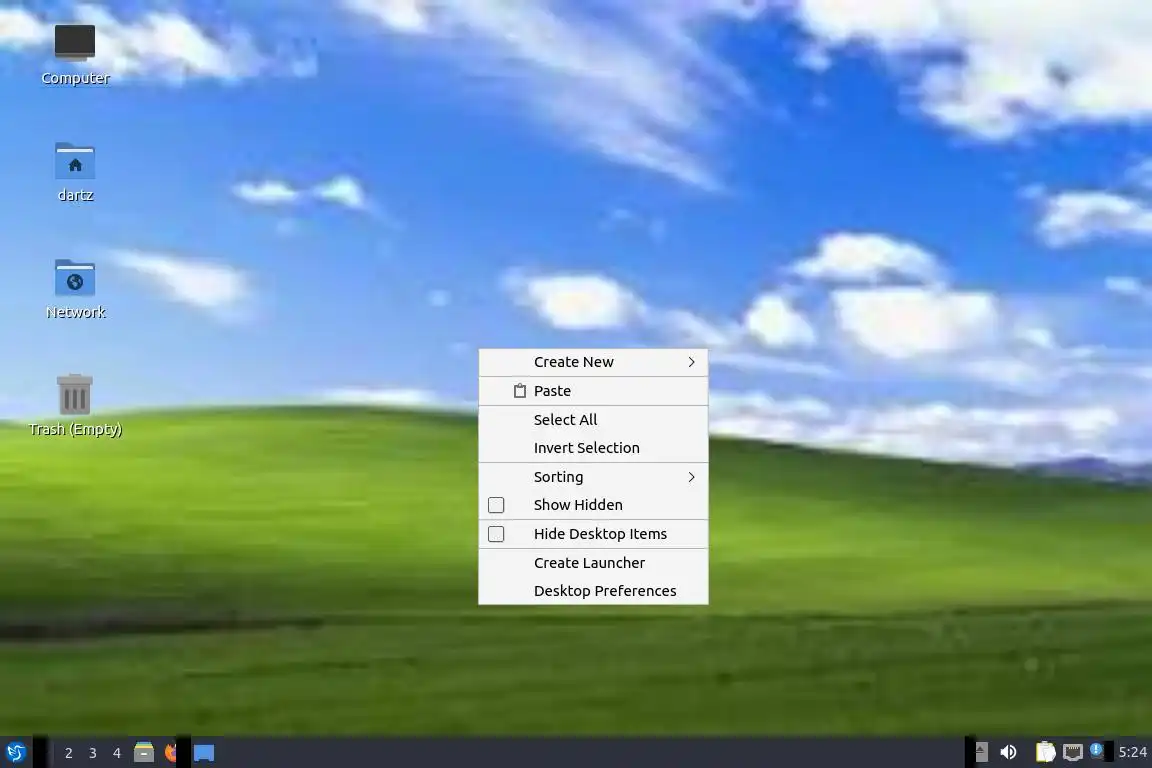Toggle the Show Hidden checkbox
The width and height of the screenshot is (1152, 768).
point(496,505)
